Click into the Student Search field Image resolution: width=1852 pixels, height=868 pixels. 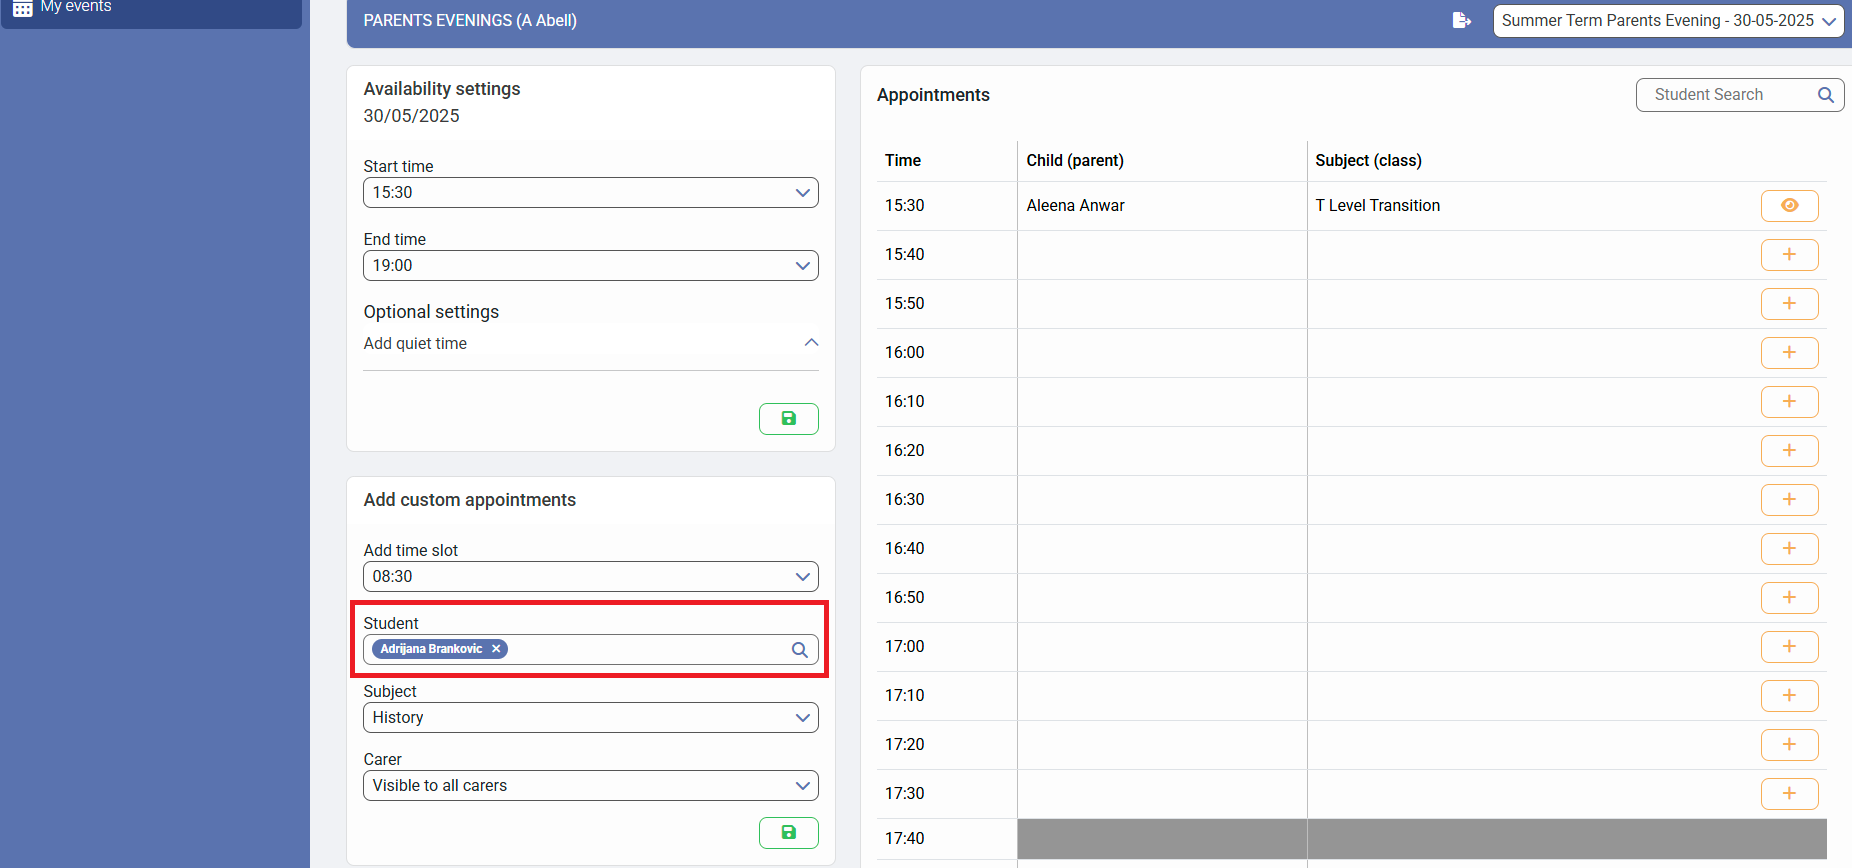(1725, 95)
